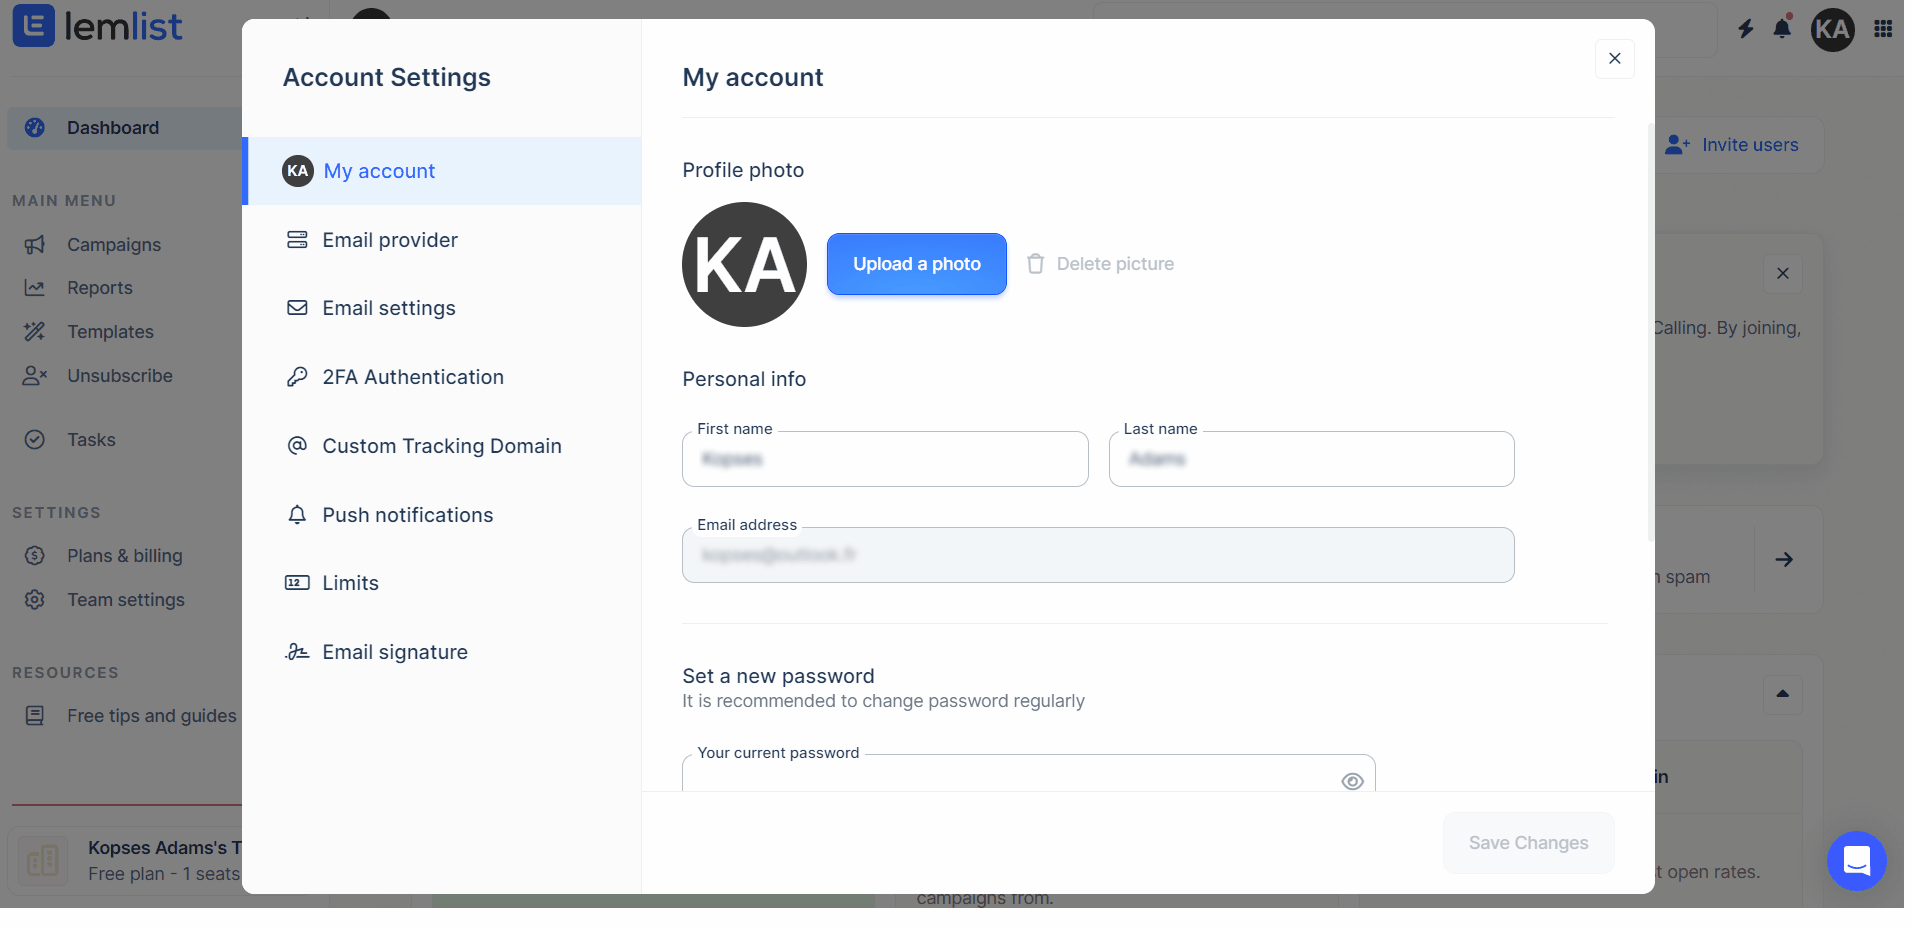Viewport: 1912px width, 928px height.
Task: Open the chat support bubble
Action: pyautogui.click(x=1857, y=861)
